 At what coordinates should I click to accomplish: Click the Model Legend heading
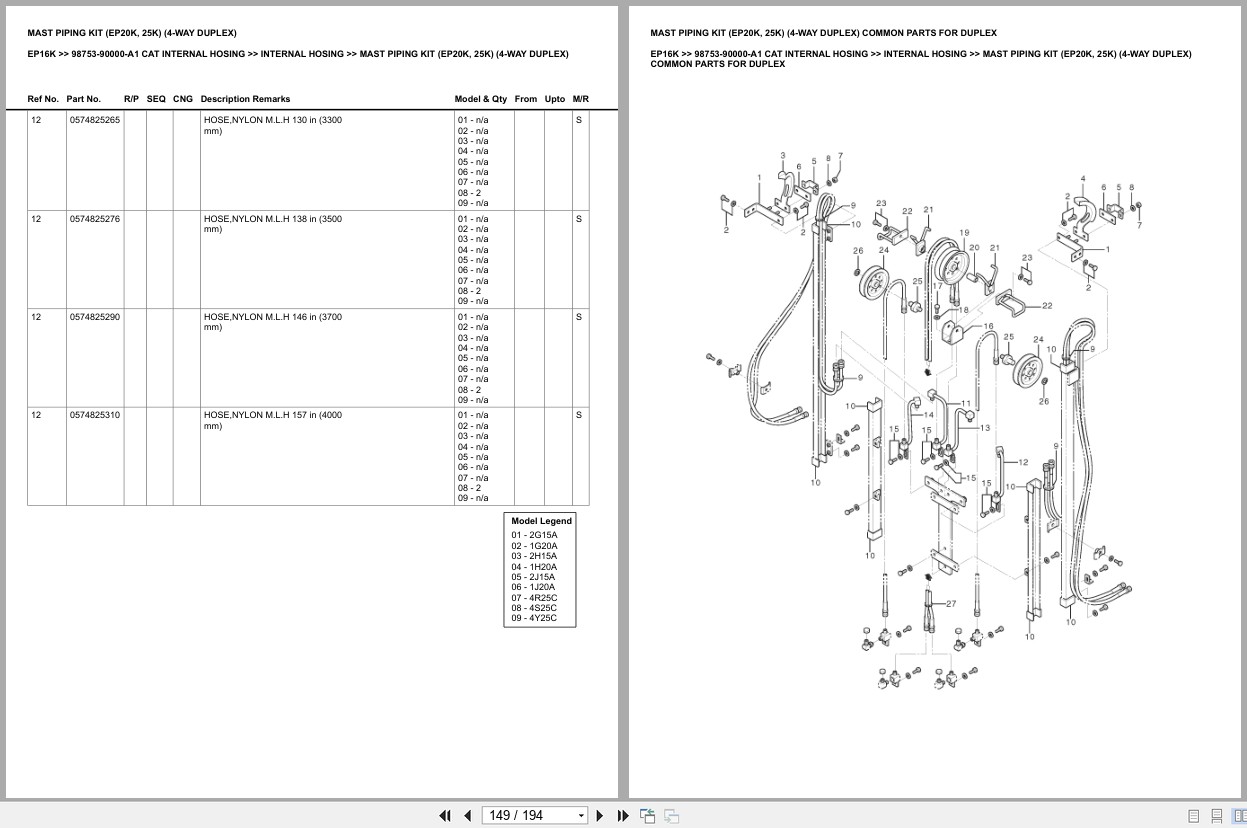click(541, 521)
